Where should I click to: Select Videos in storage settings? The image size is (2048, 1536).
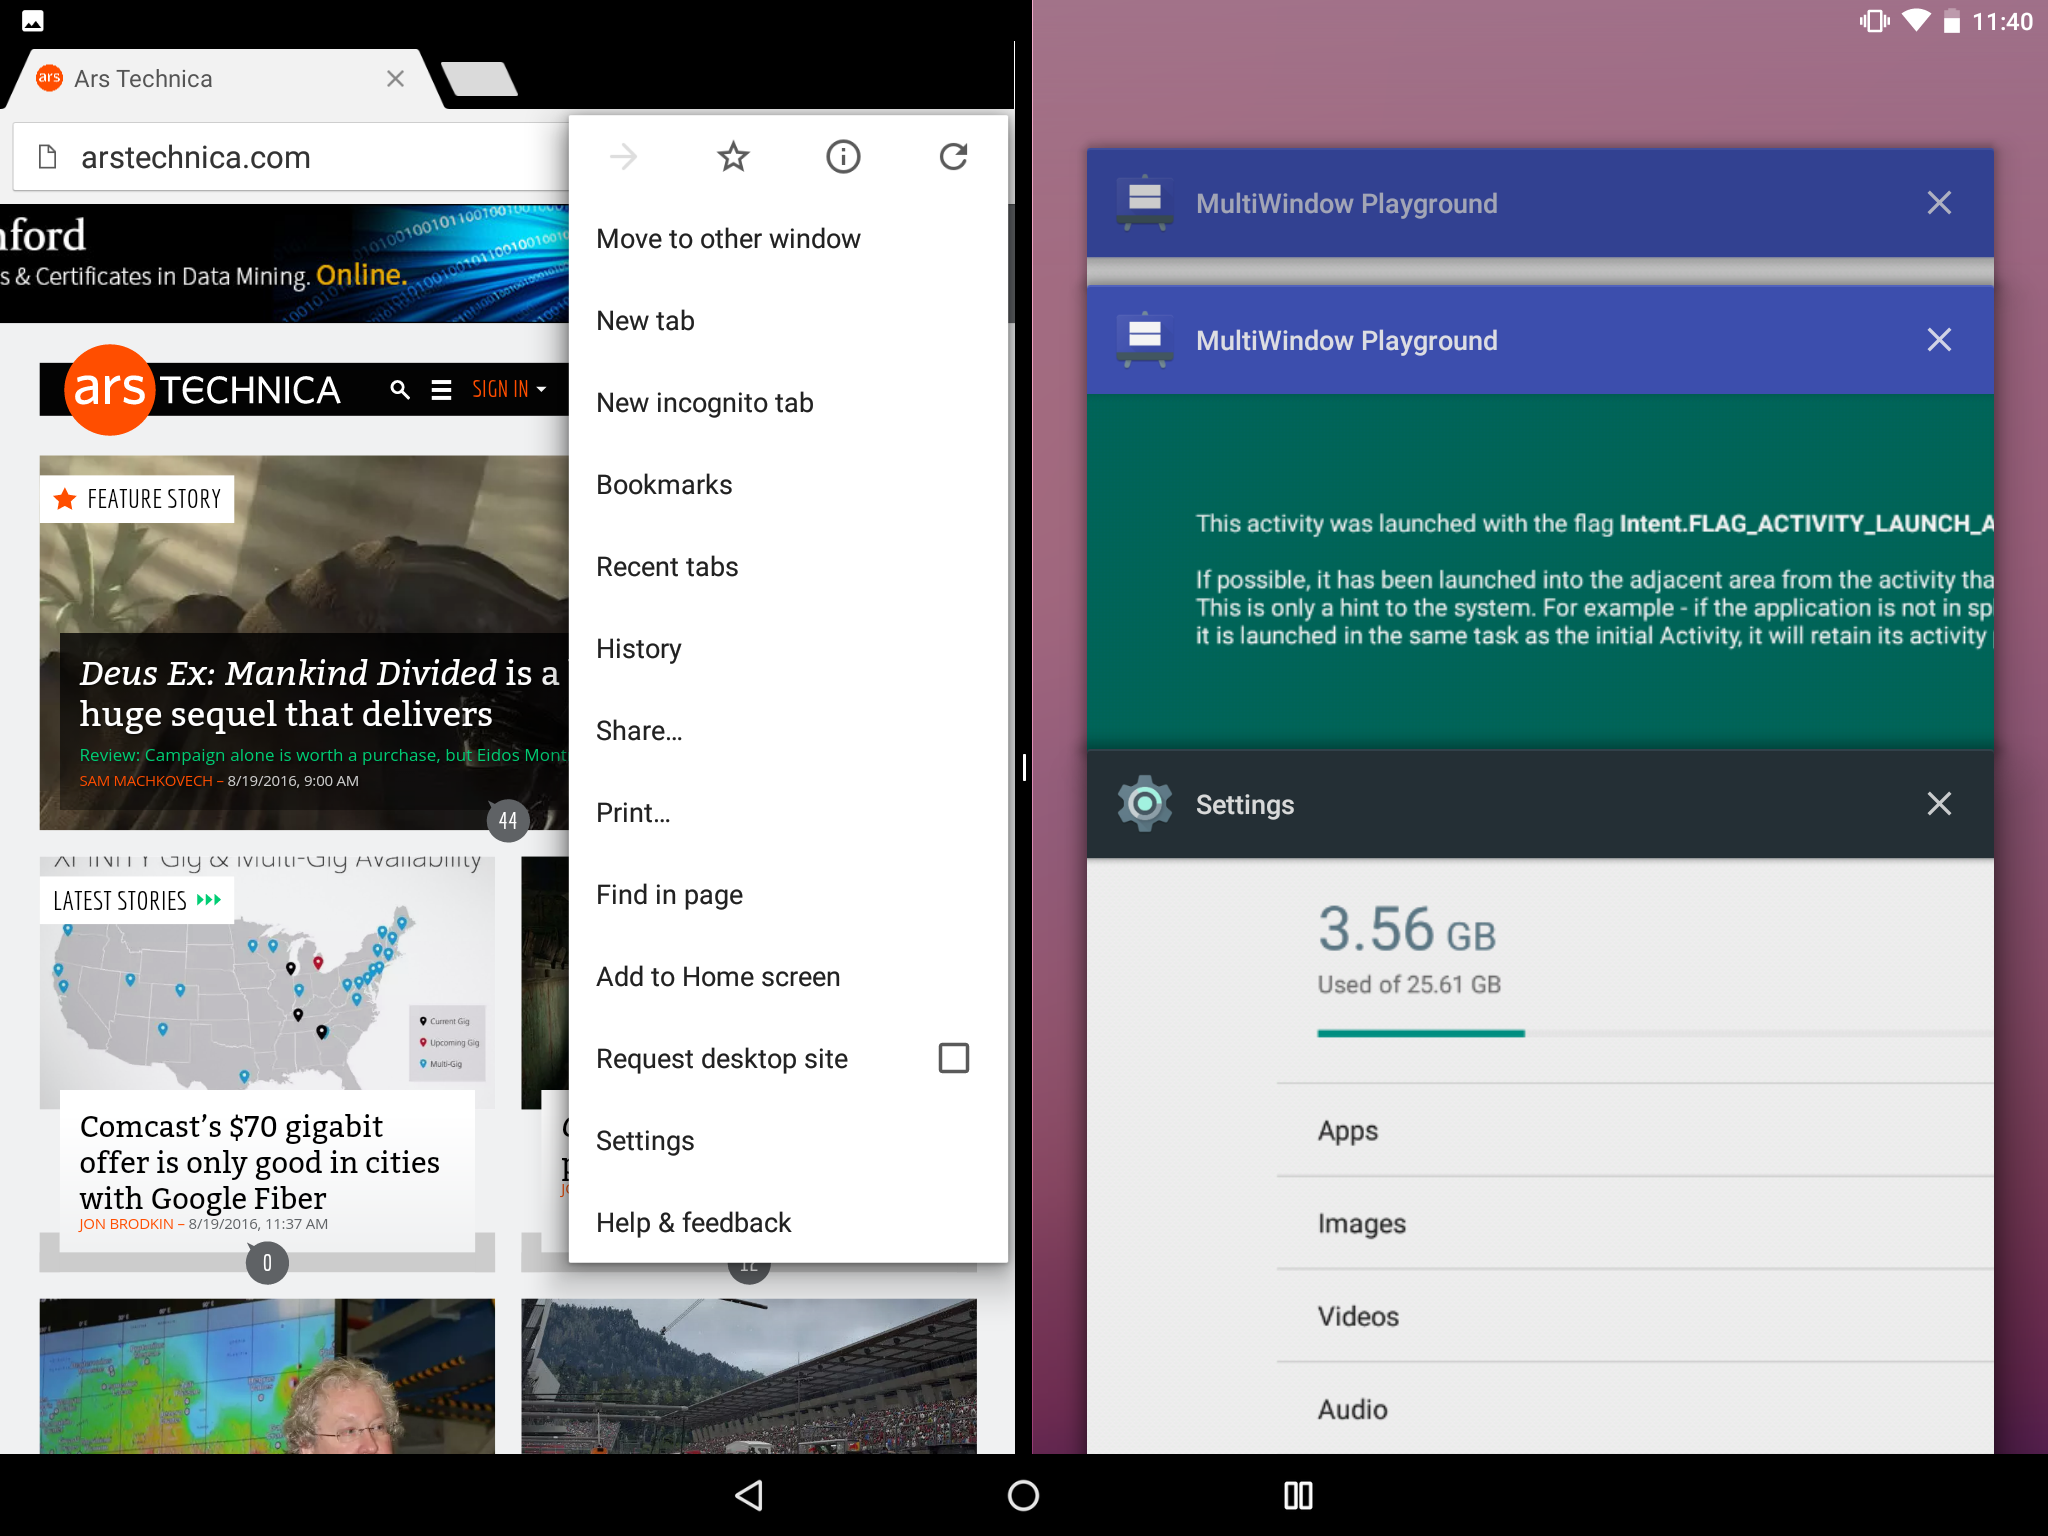[1357, 1316]
